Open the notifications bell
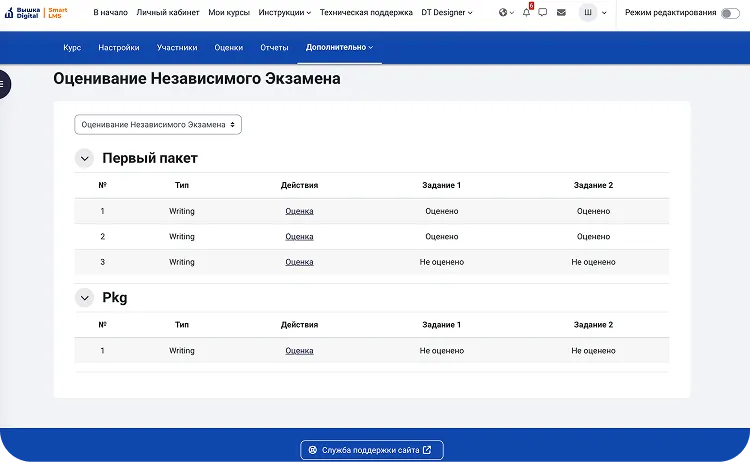 [527, 12]
